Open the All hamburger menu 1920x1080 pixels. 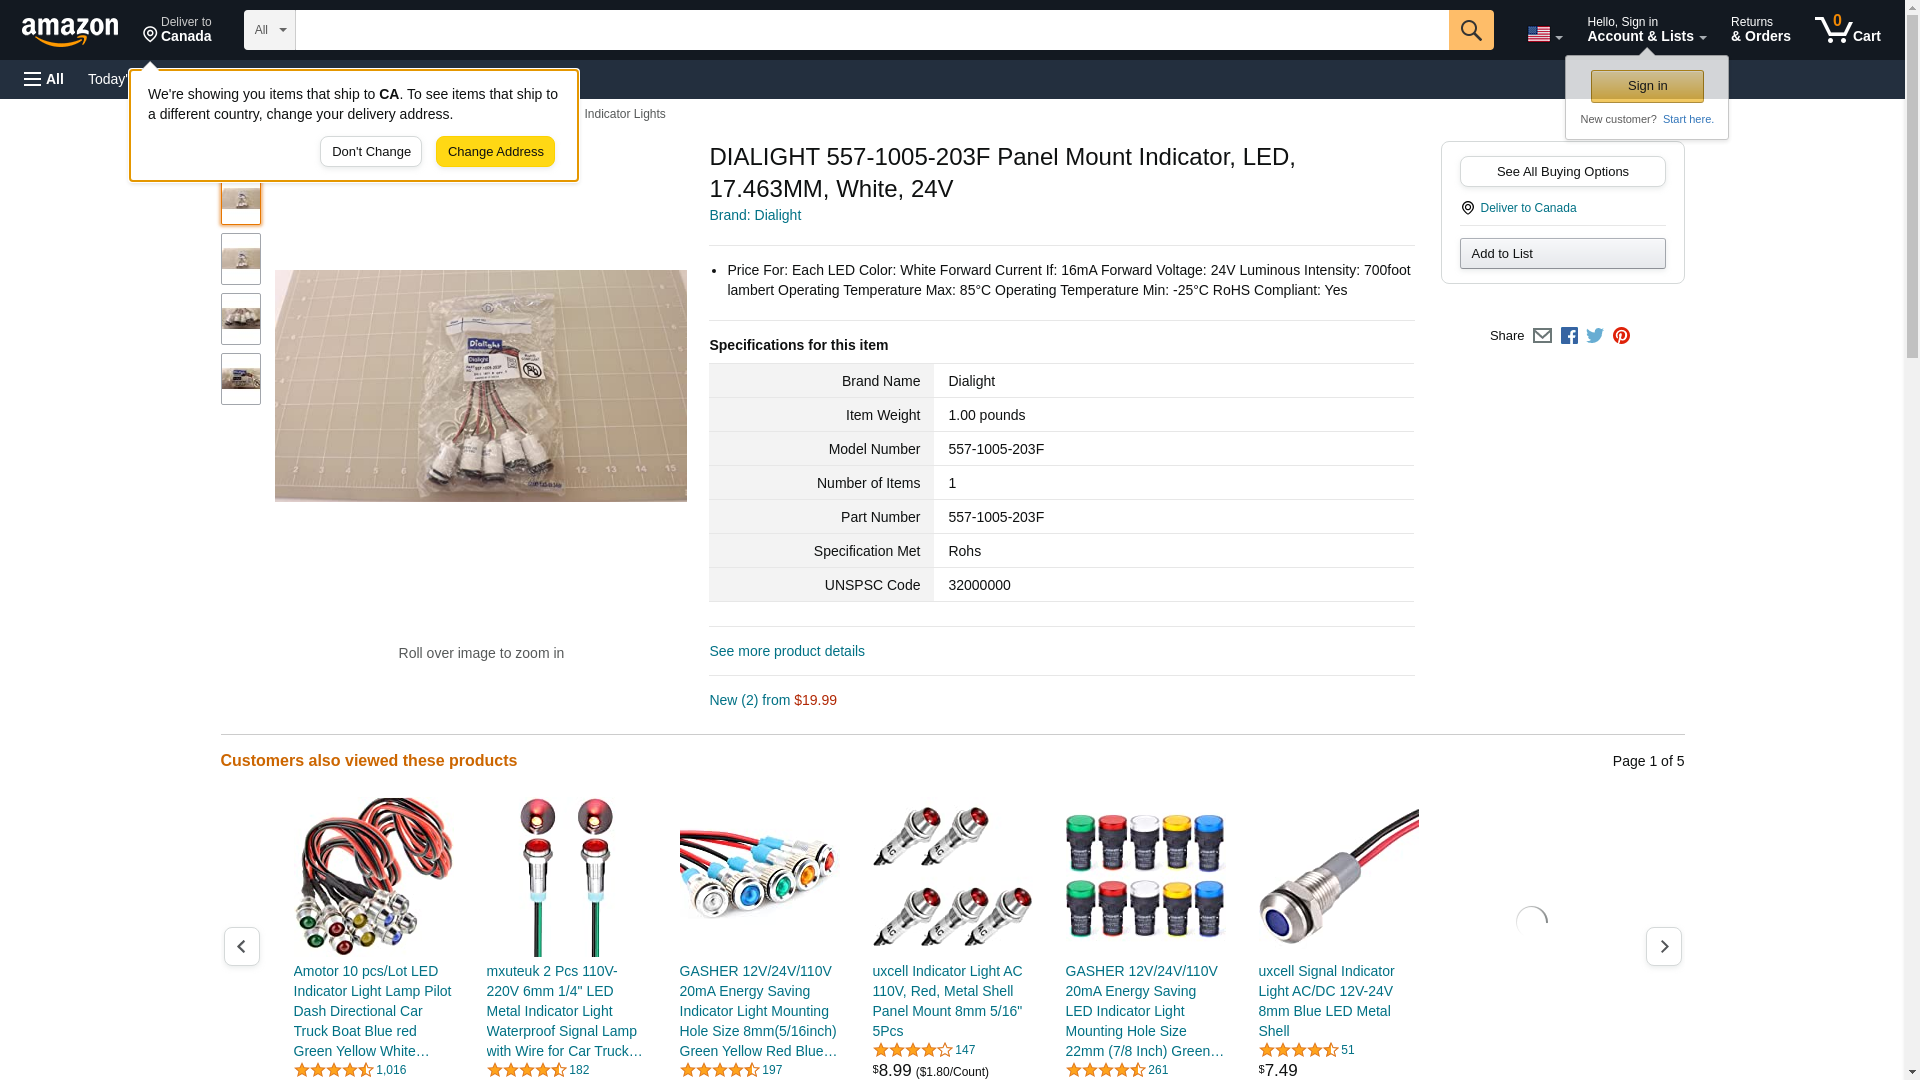[x=44, y=79]
